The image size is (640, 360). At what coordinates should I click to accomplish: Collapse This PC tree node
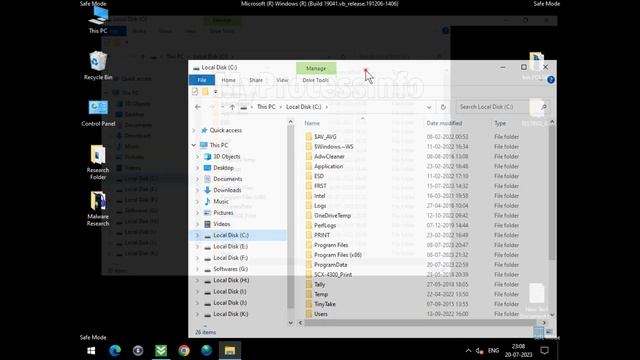coord(194,145)
